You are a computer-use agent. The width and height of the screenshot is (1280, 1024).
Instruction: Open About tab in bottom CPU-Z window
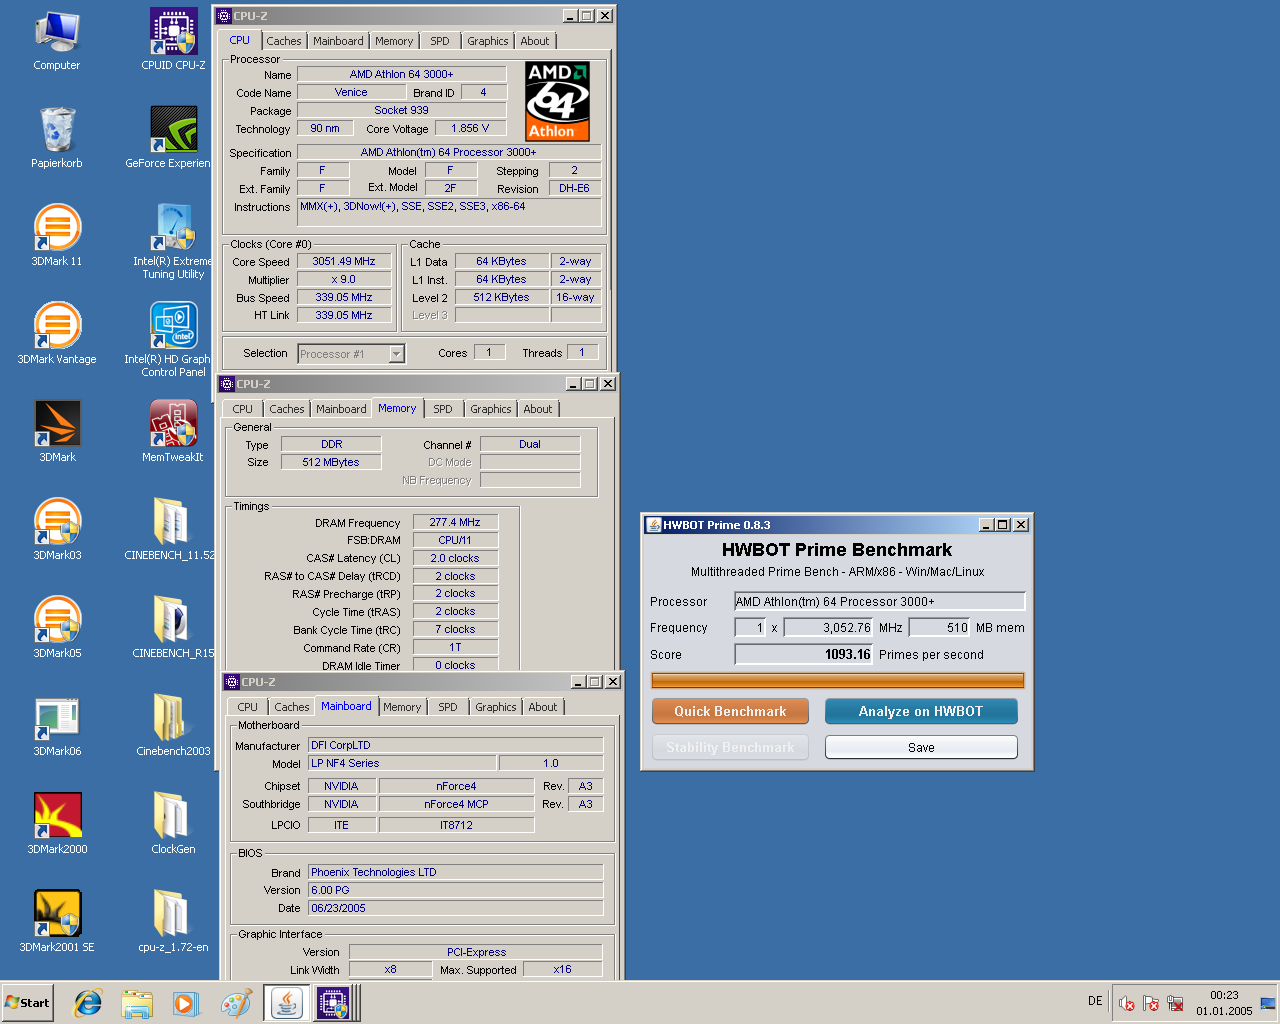[543, 707]
